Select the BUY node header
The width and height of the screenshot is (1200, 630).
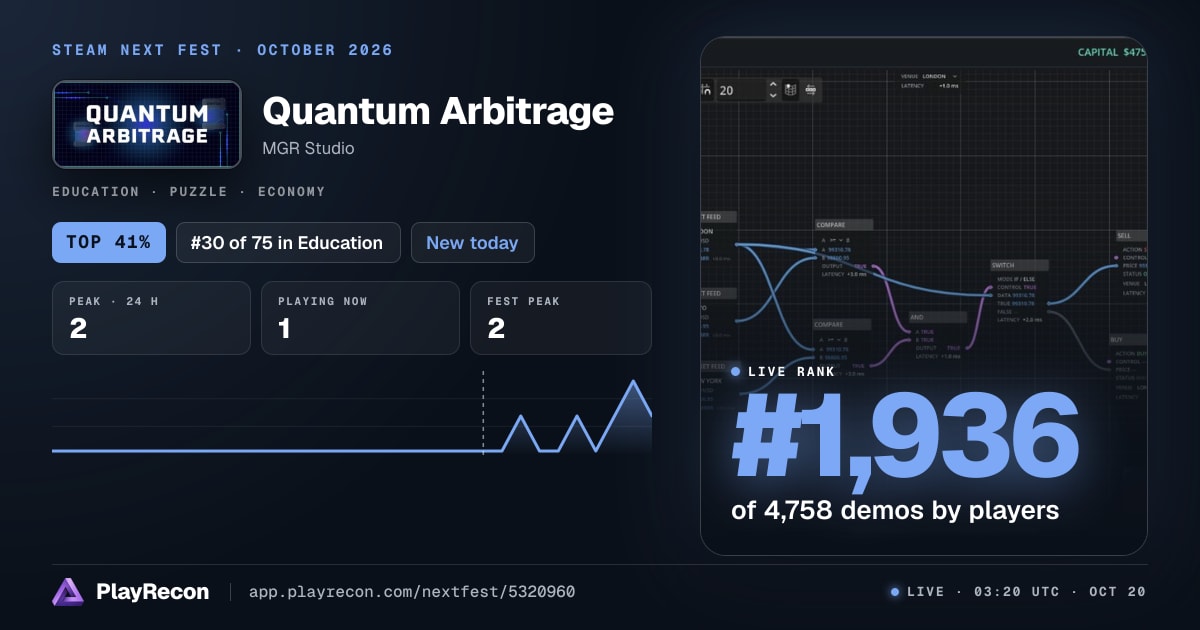point(1128,339)
